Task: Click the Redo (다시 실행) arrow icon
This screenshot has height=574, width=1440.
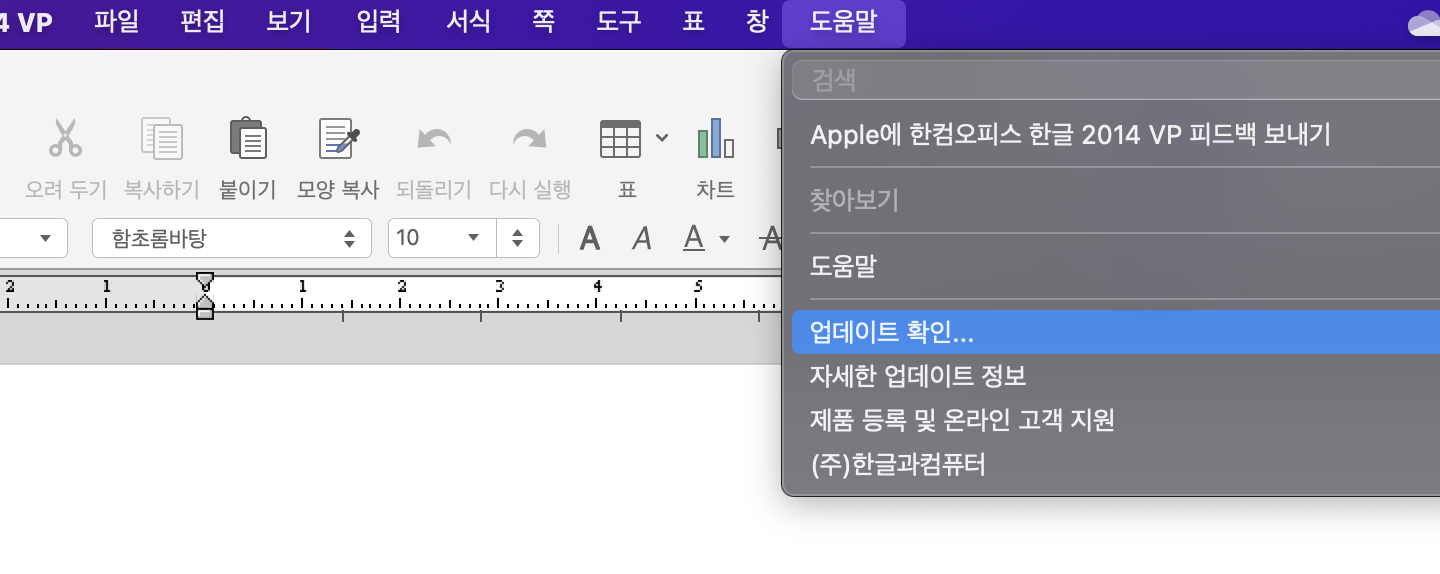Action: coord(529,139)
